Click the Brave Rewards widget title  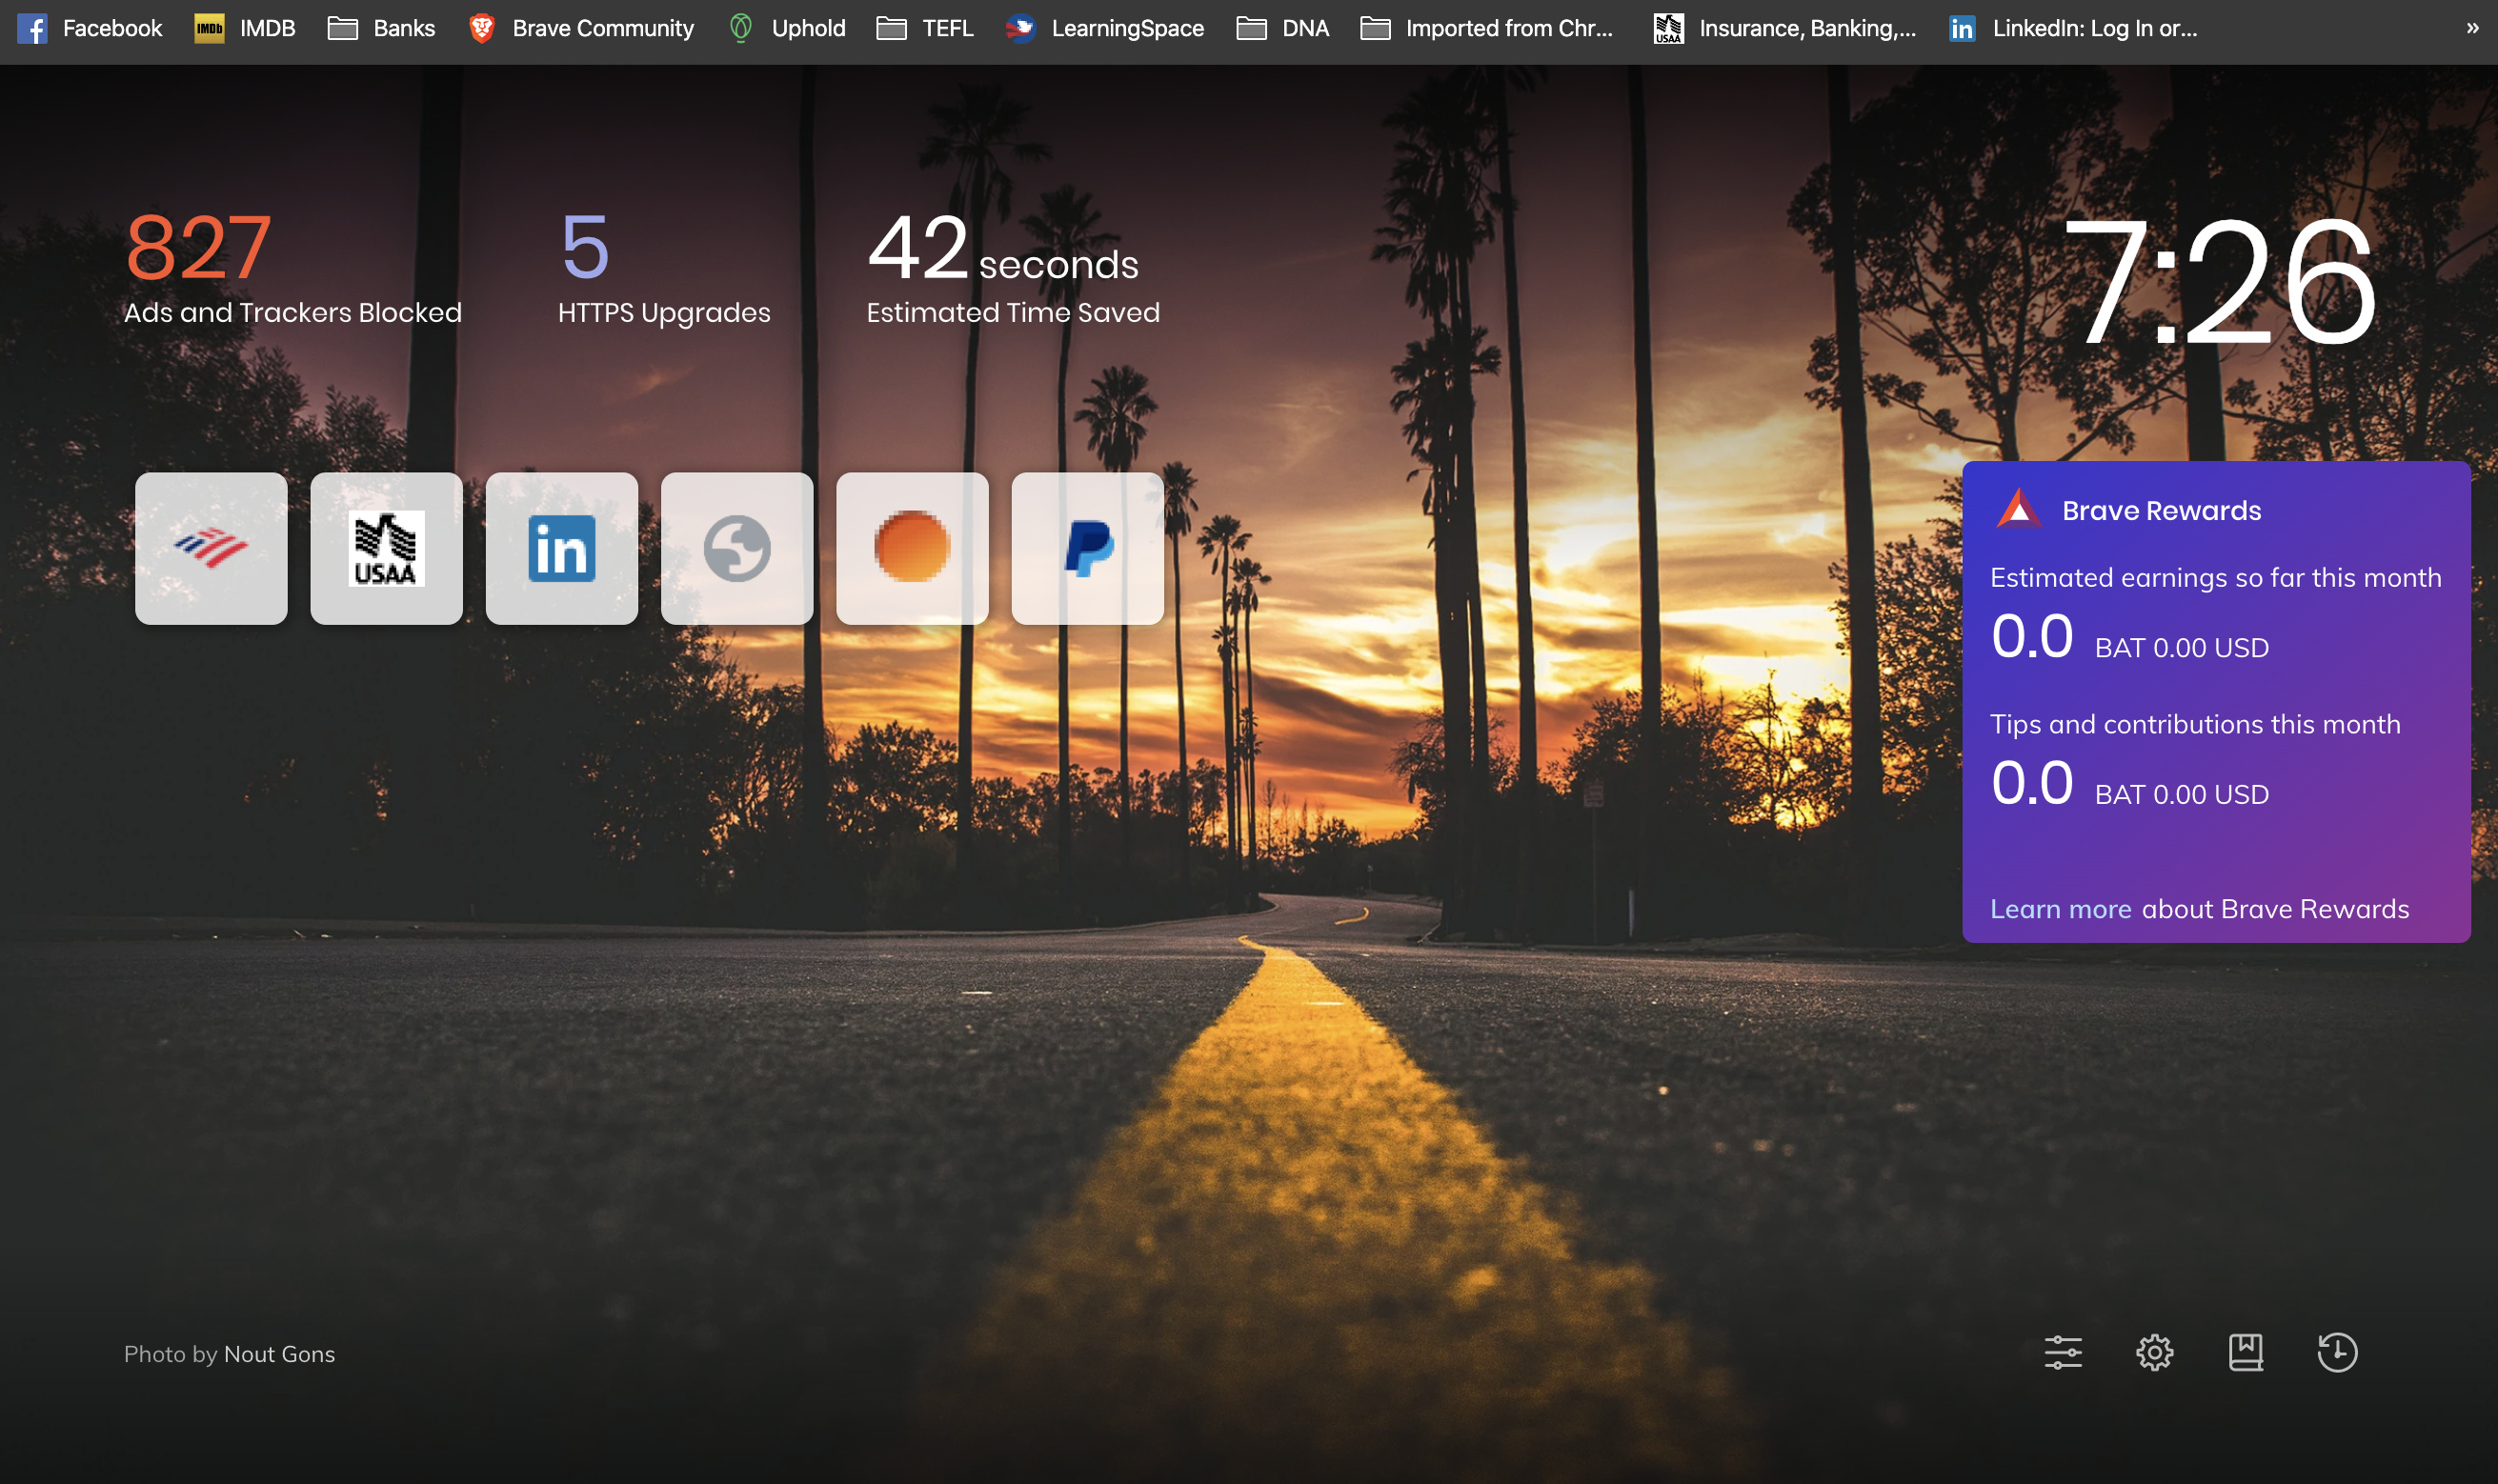point(2160,510)
